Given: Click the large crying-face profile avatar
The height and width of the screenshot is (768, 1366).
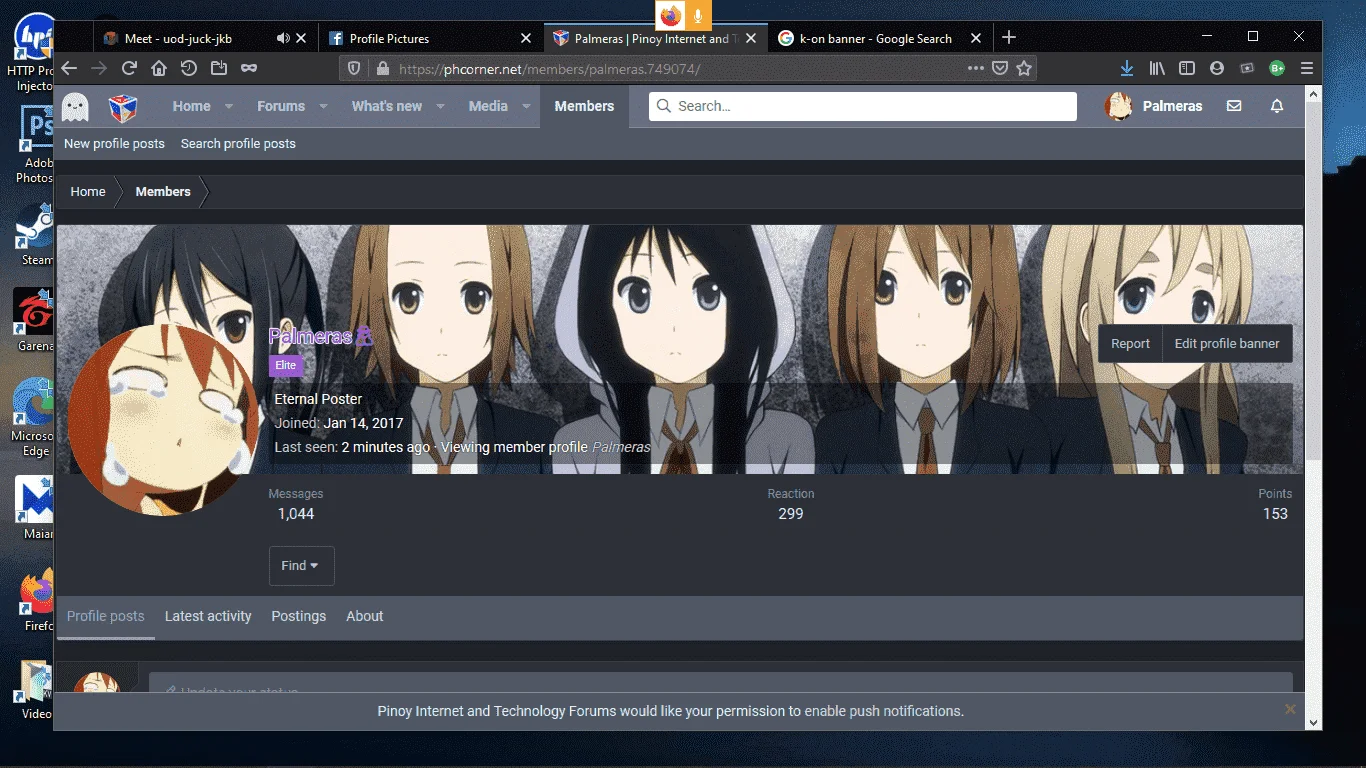Looking at the screenshot, I should click(163, 420).
